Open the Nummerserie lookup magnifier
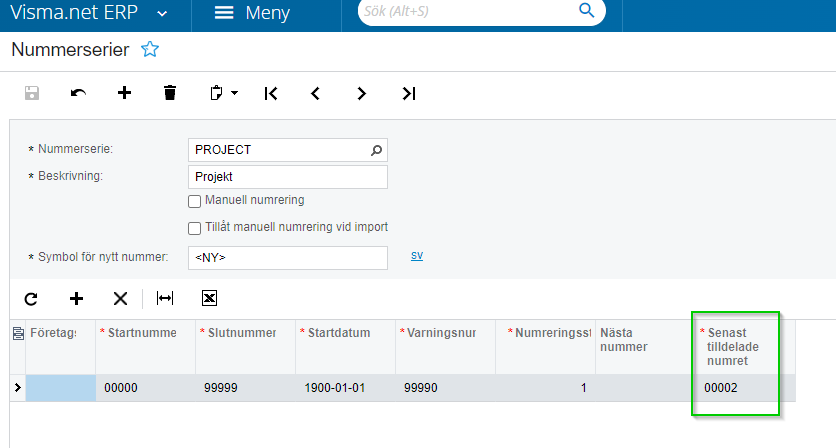The width and height of the screenshot is (836, 448). [x=376, y=150]
